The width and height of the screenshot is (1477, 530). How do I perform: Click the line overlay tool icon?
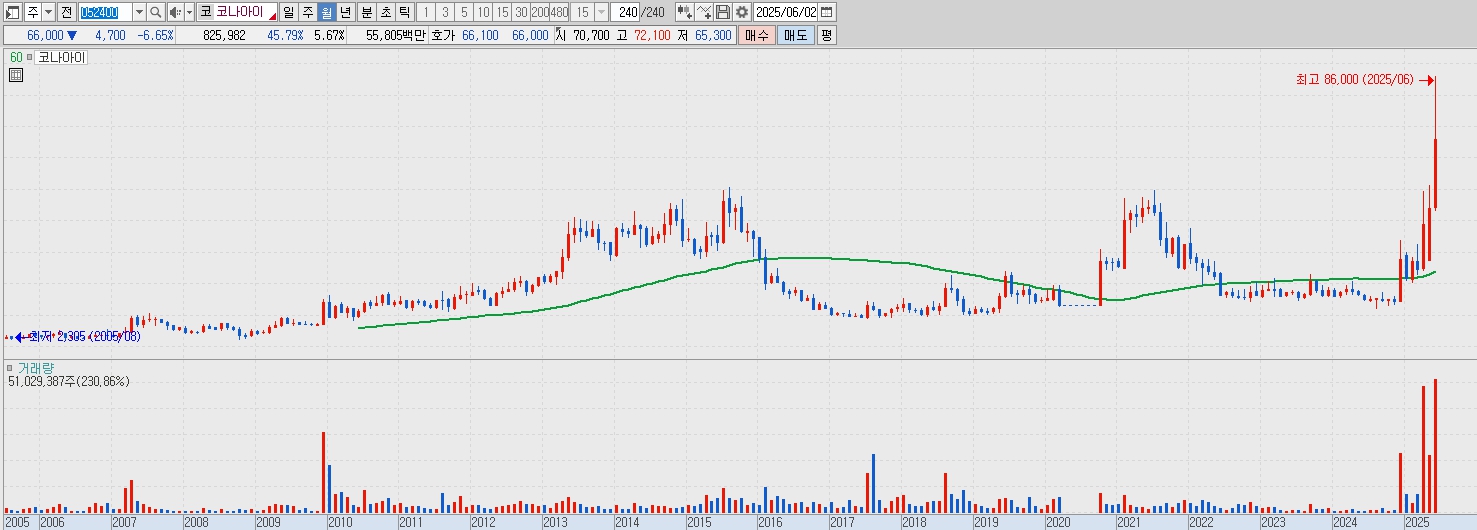coord(704,12)
